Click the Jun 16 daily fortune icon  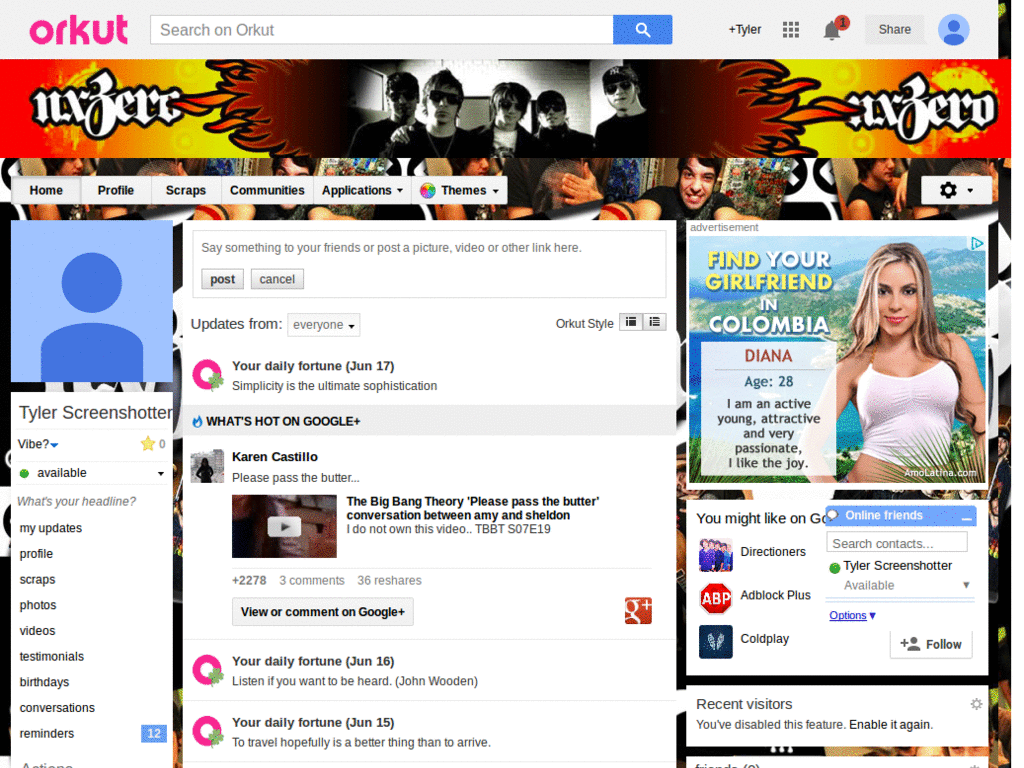tap(208, 670)
